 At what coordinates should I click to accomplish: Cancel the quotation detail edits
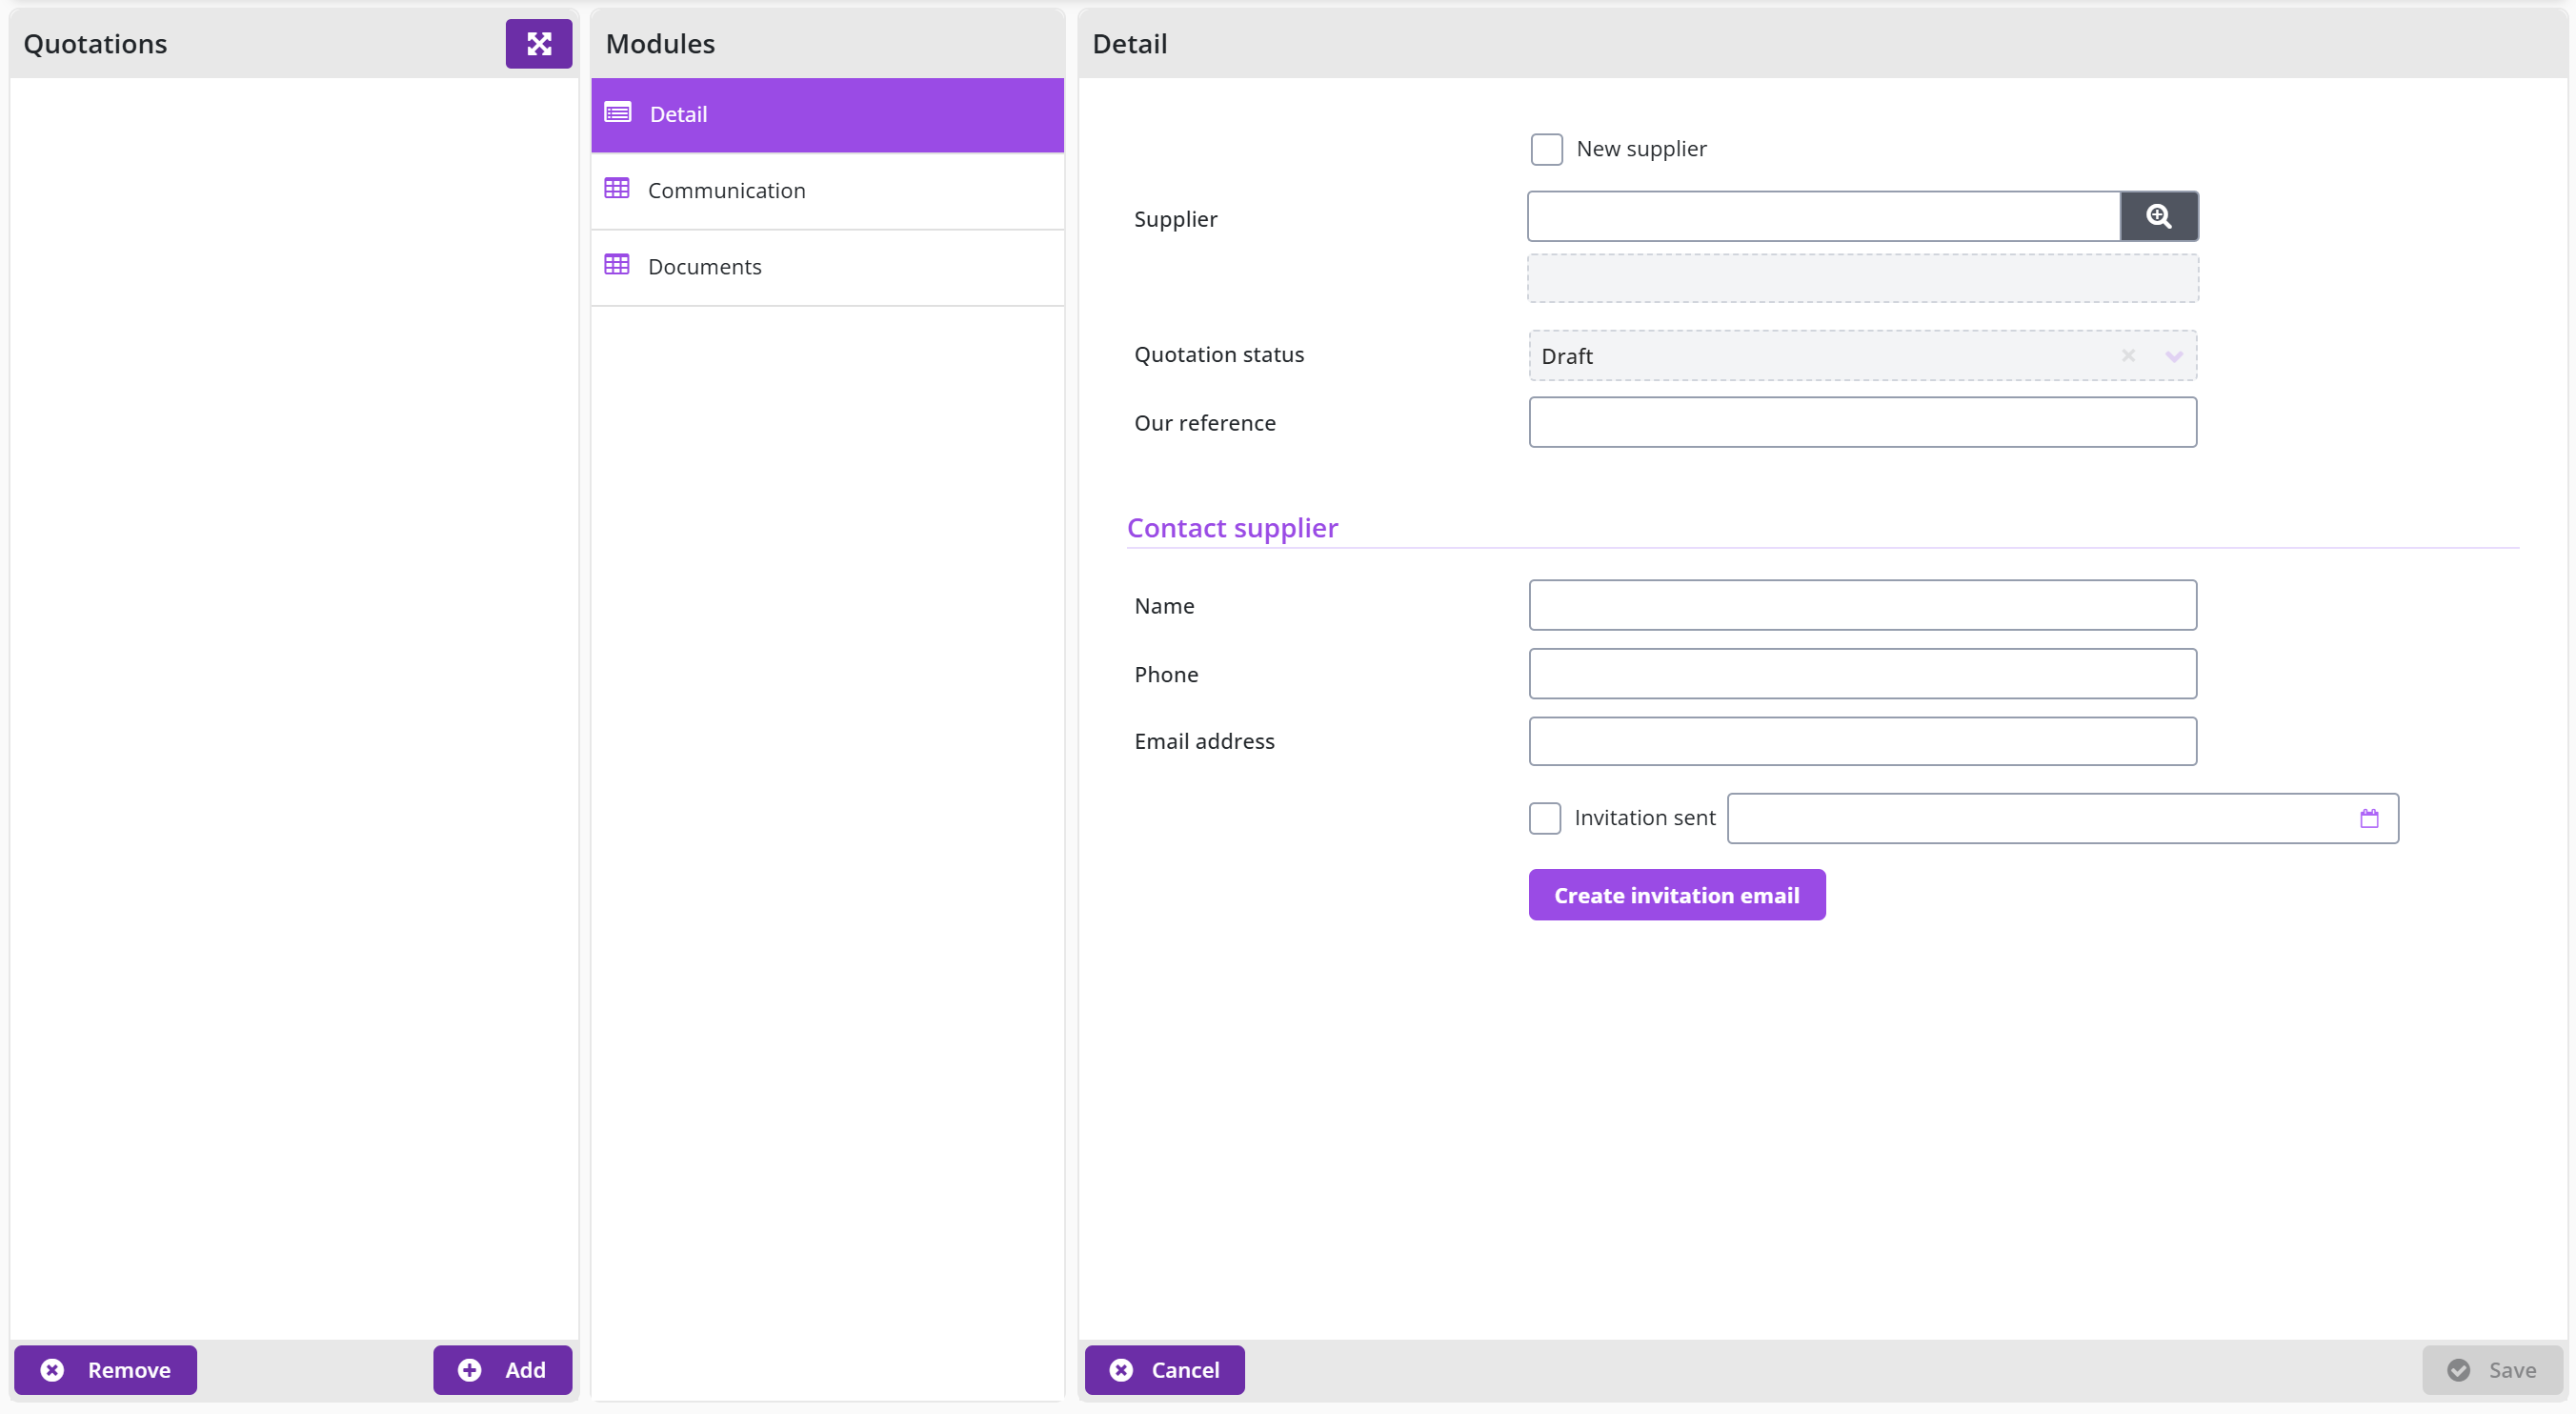tap(1164, 1369)
